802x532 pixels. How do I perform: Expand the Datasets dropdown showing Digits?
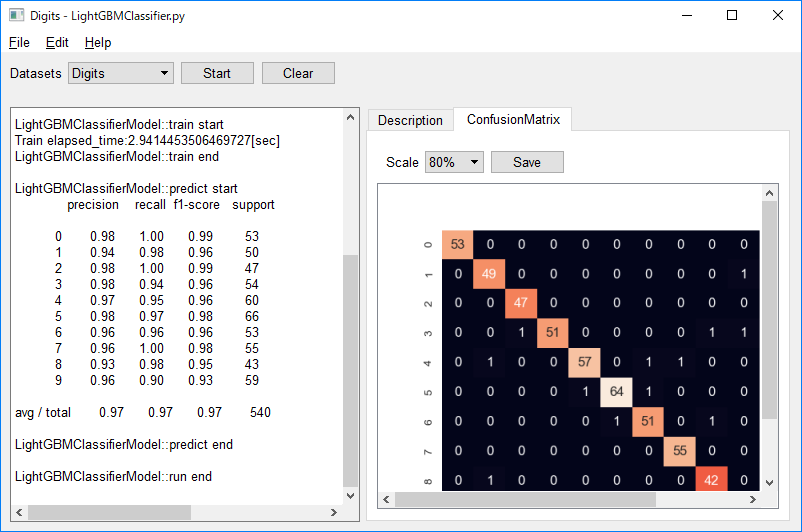[x=121, y=73]
